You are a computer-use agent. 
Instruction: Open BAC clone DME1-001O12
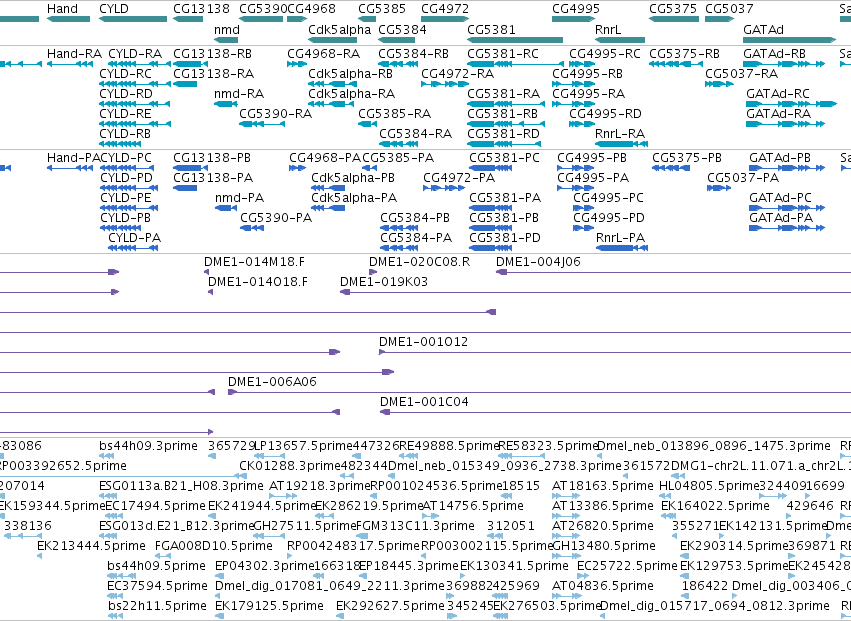point(615,352)
